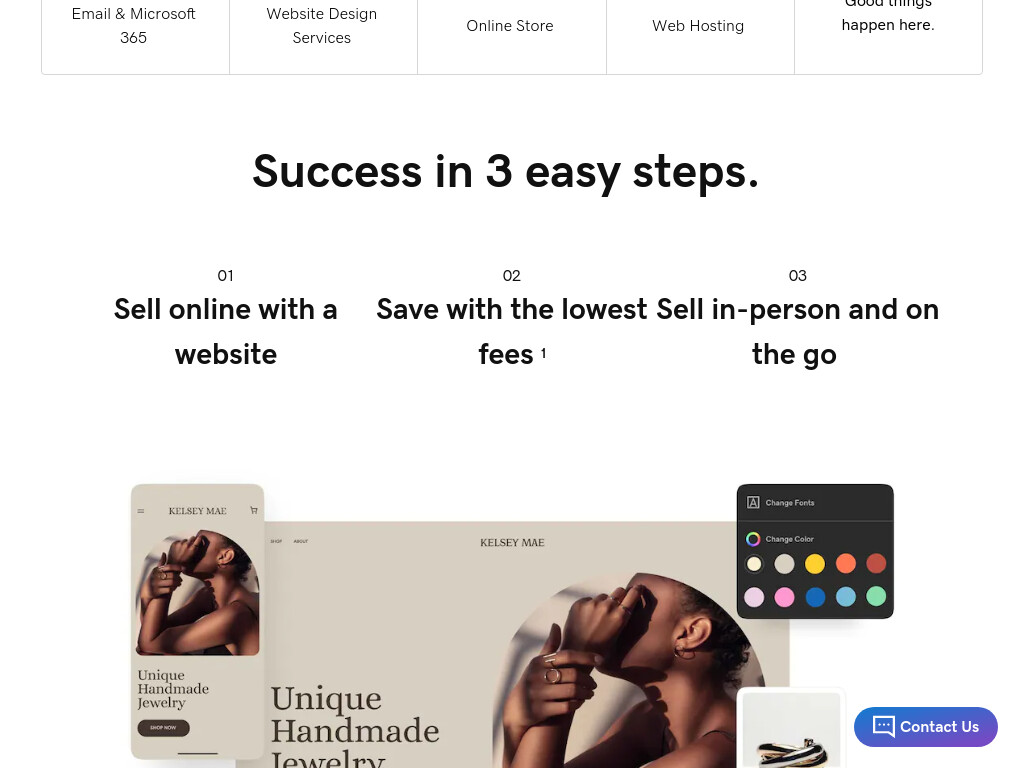Image resolution: width=1024 pixels, height=768 pixels.
Task: Click the fees footnote superscript 1
Action: pos(543,353)
